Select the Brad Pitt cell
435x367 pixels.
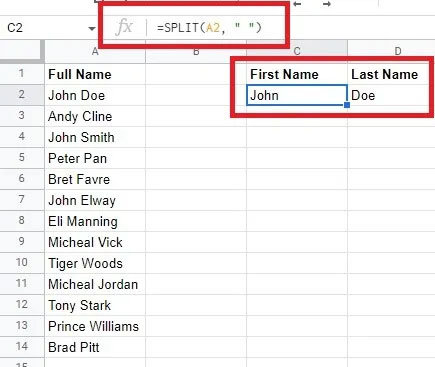coord(95,347)
